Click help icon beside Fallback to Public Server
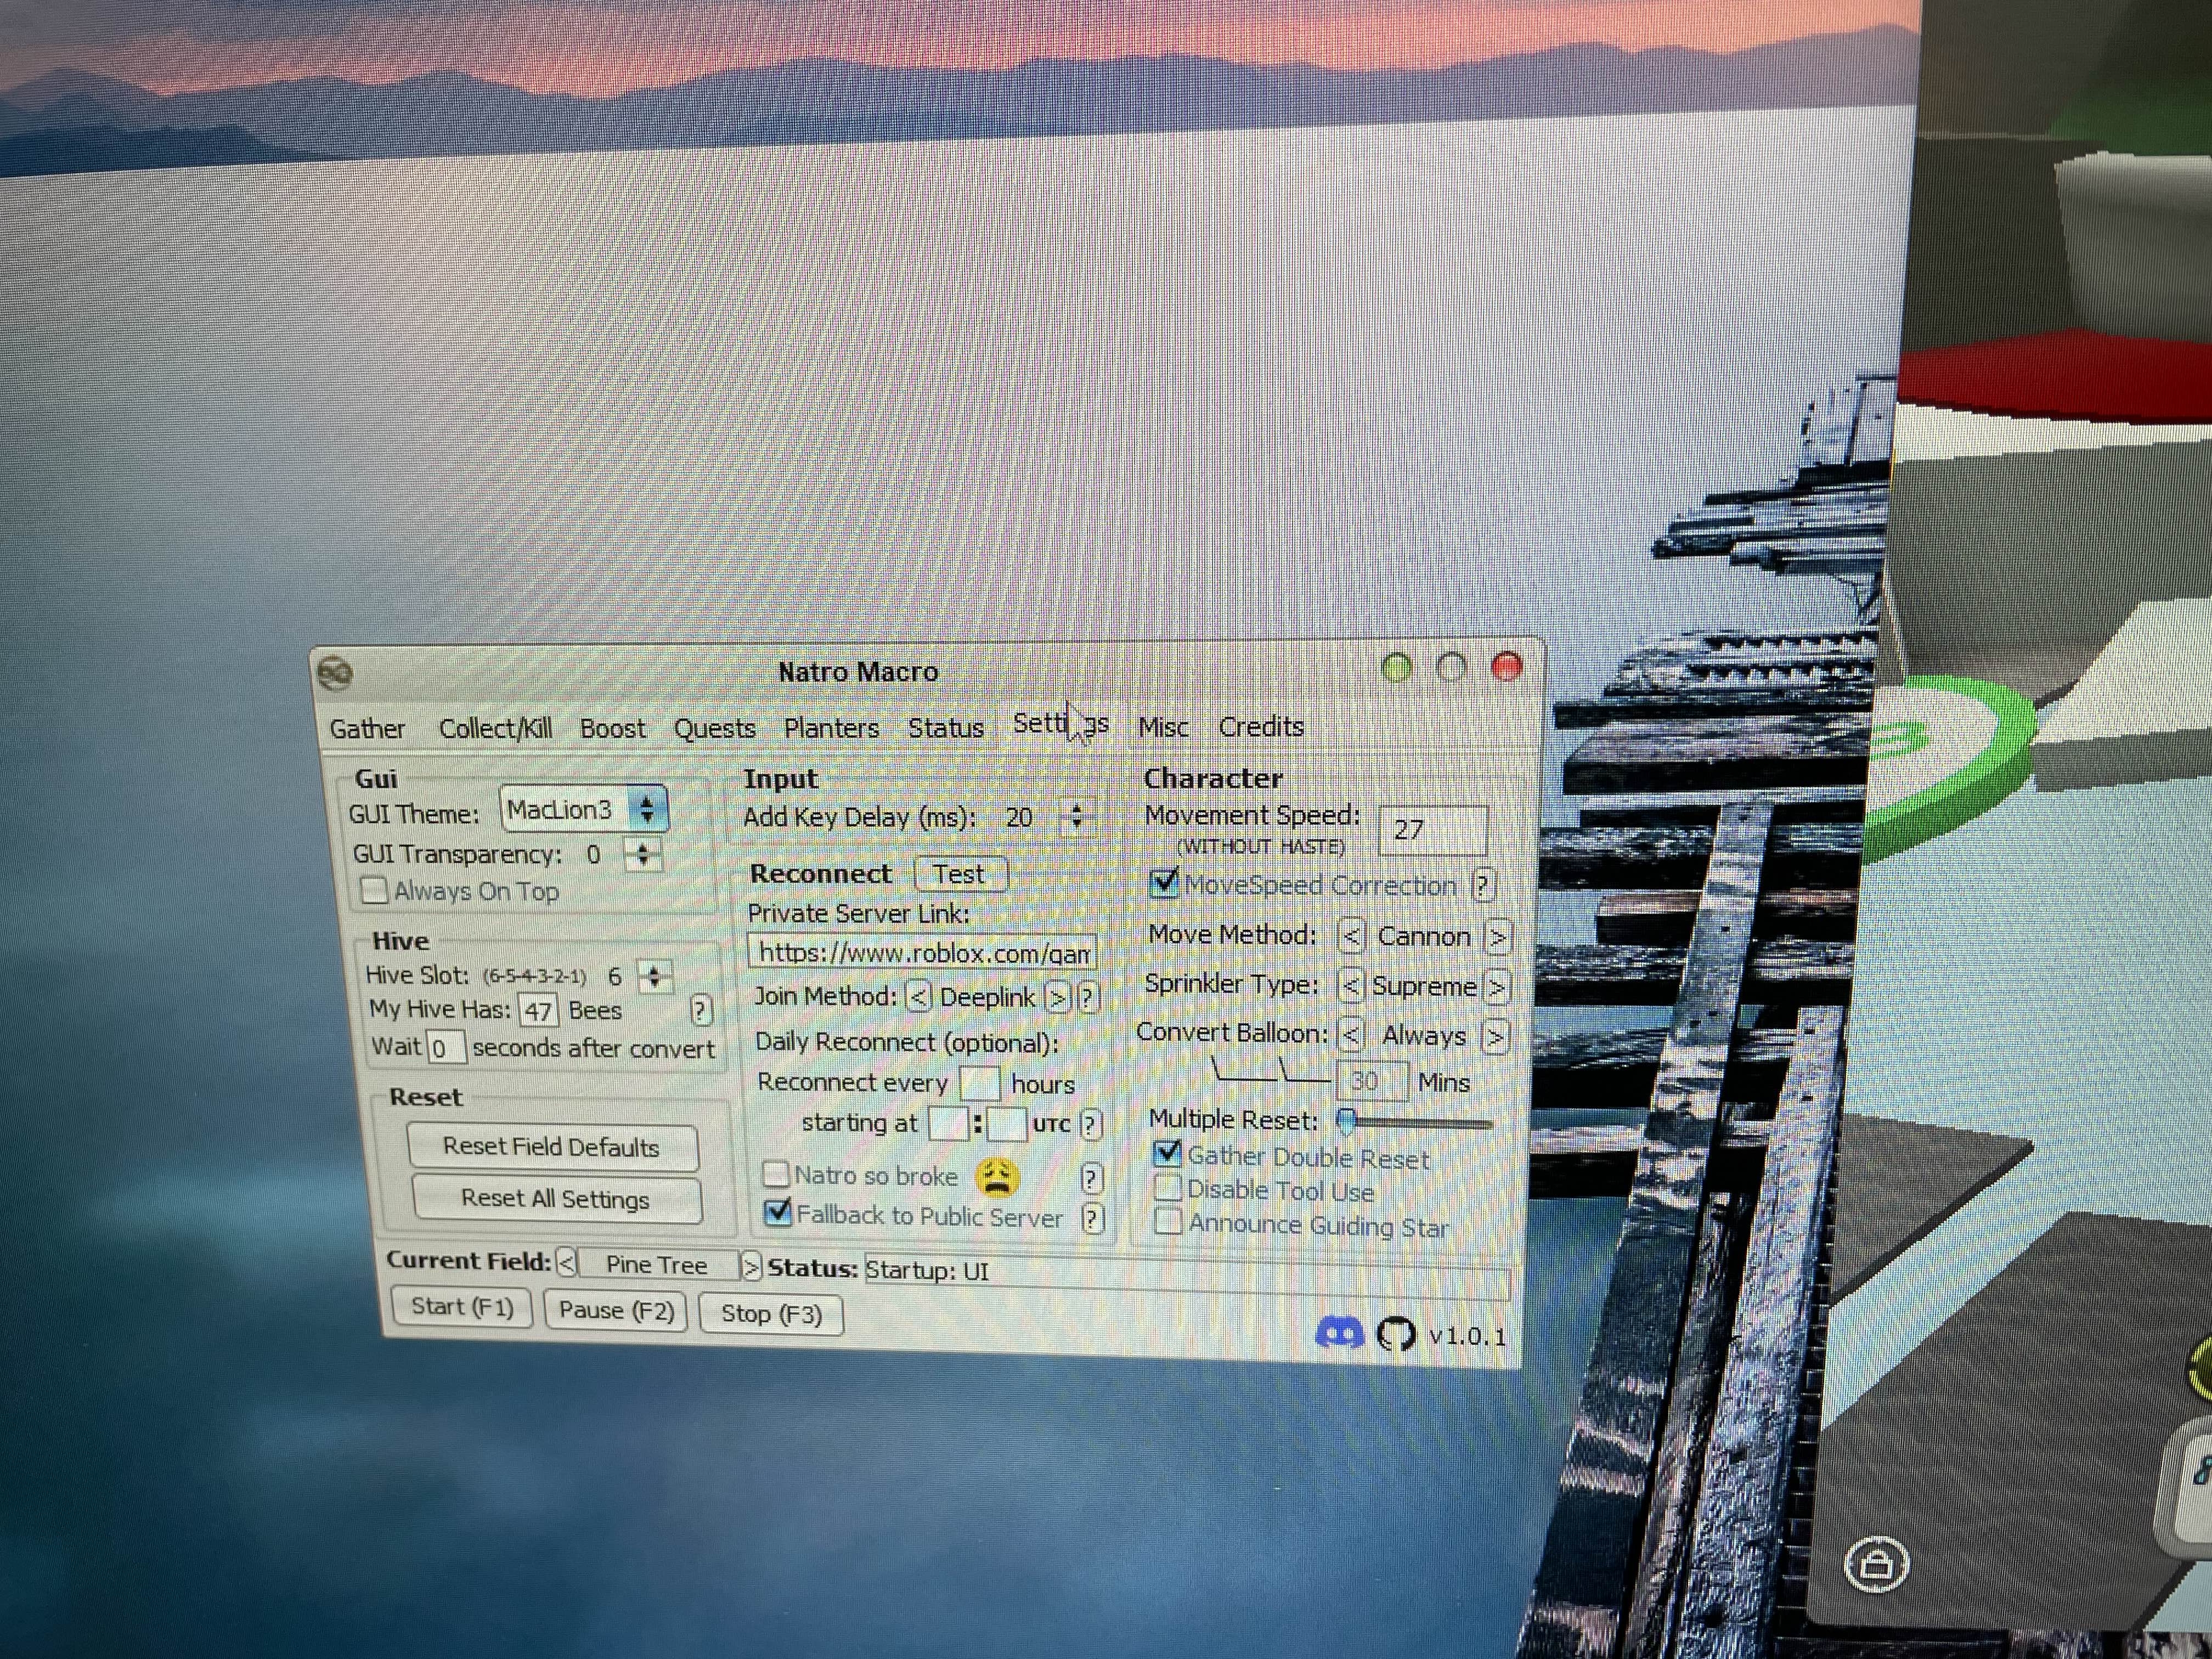The width and height of the screenshot is (2212, 1659). point(1093,1218)
